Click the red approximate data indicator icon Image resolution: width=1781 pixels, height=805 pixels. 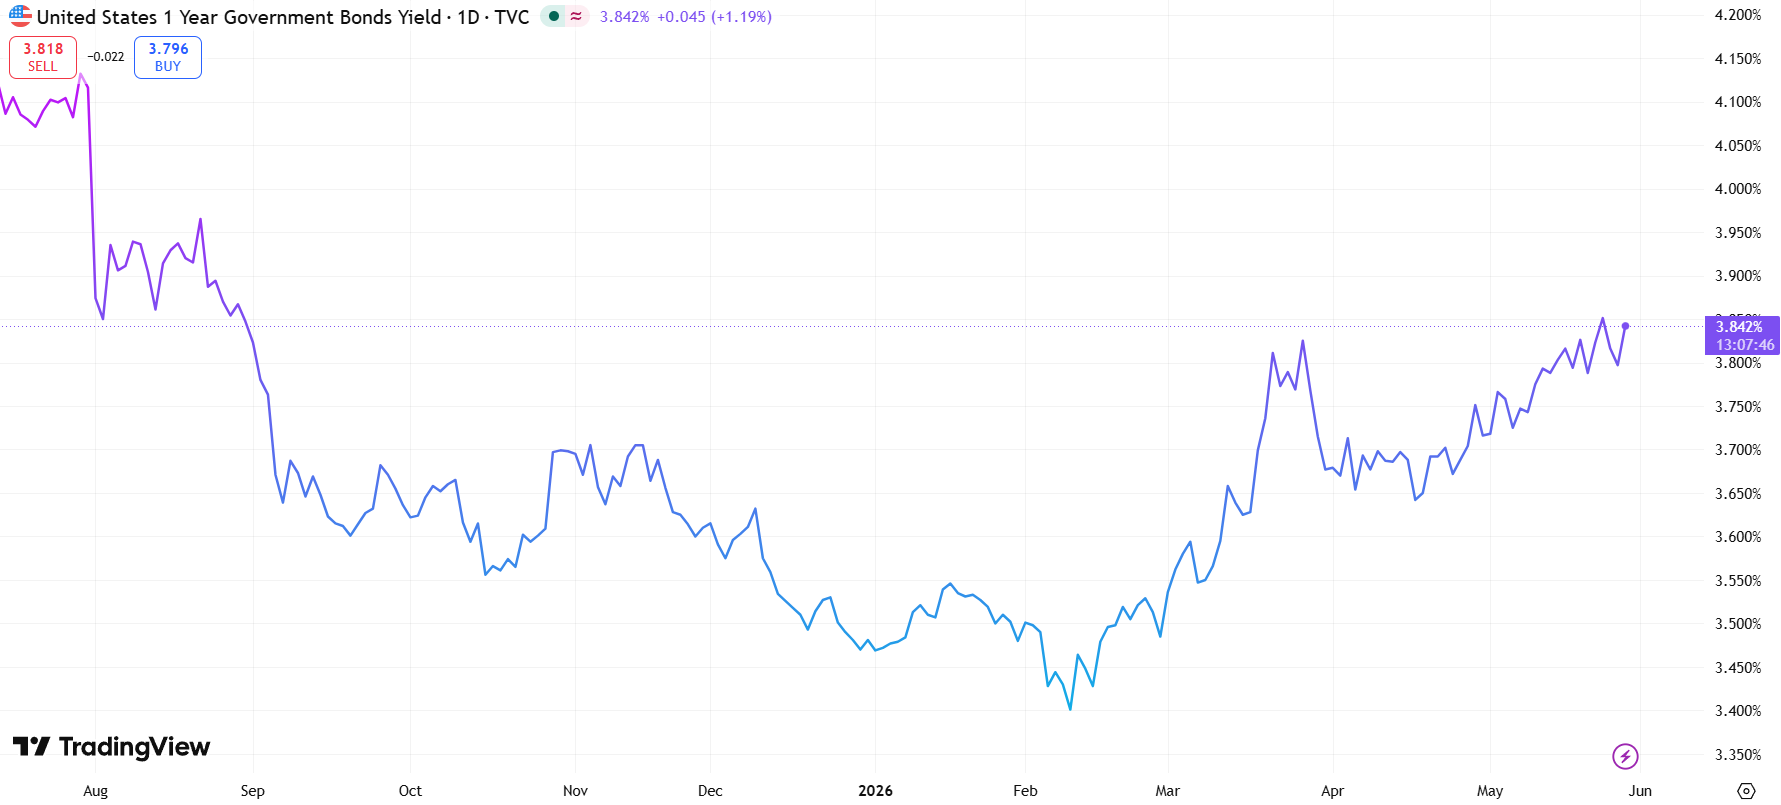point(576,16)
